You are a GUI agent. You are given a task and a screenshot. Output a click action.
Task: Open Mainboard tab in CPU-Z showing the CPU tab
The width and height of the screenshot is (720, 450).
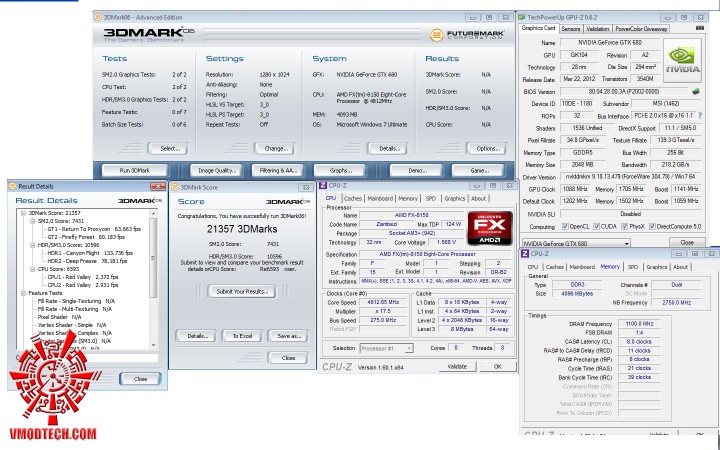click(x=380, y=198)
